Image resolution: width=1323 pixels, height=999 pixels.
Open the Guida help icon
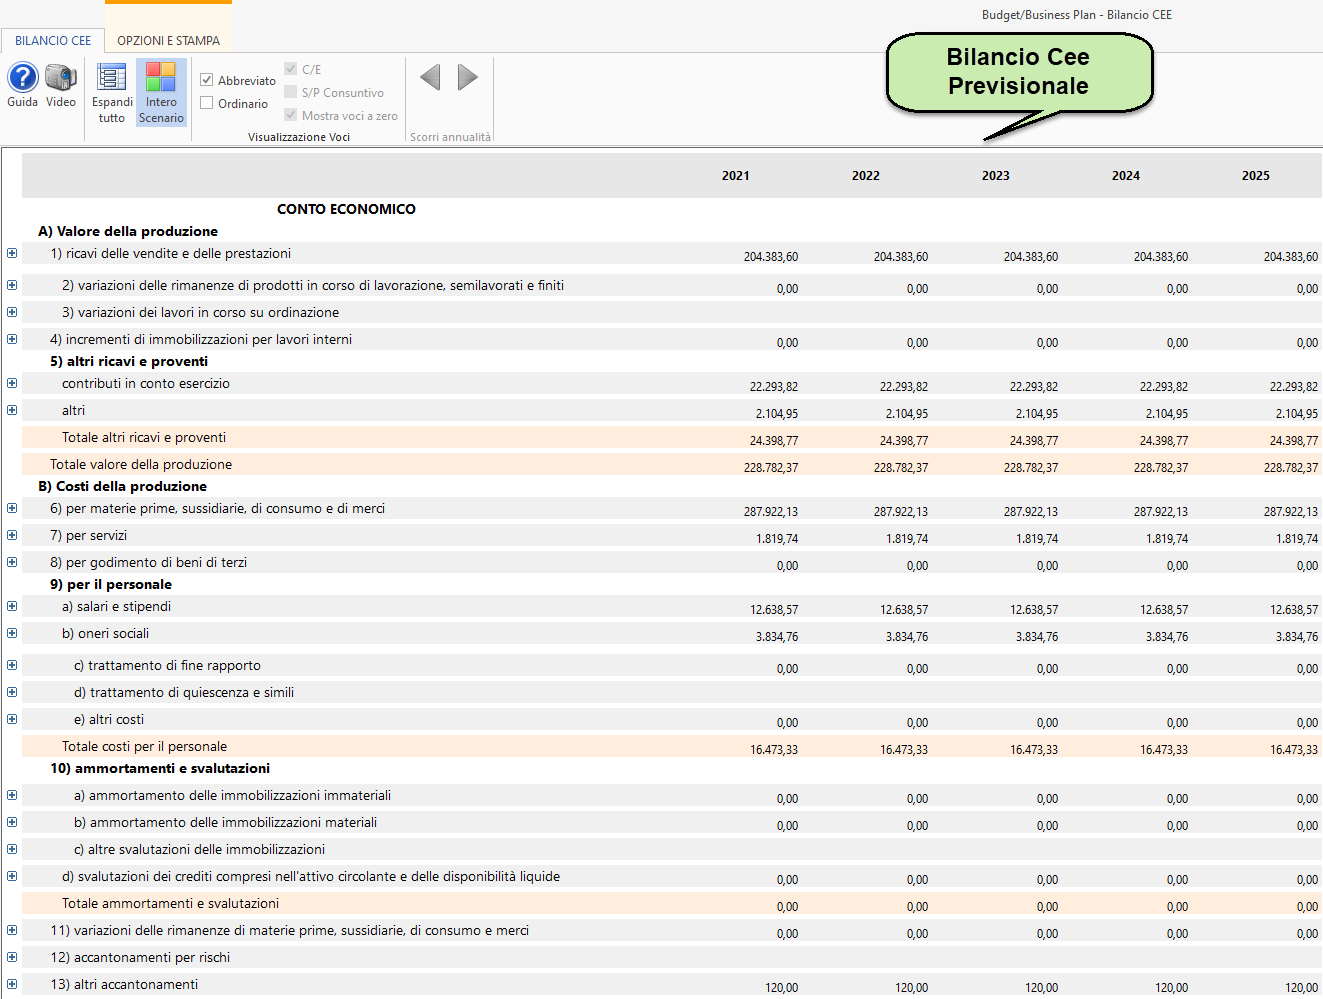[x=22, y=78]
